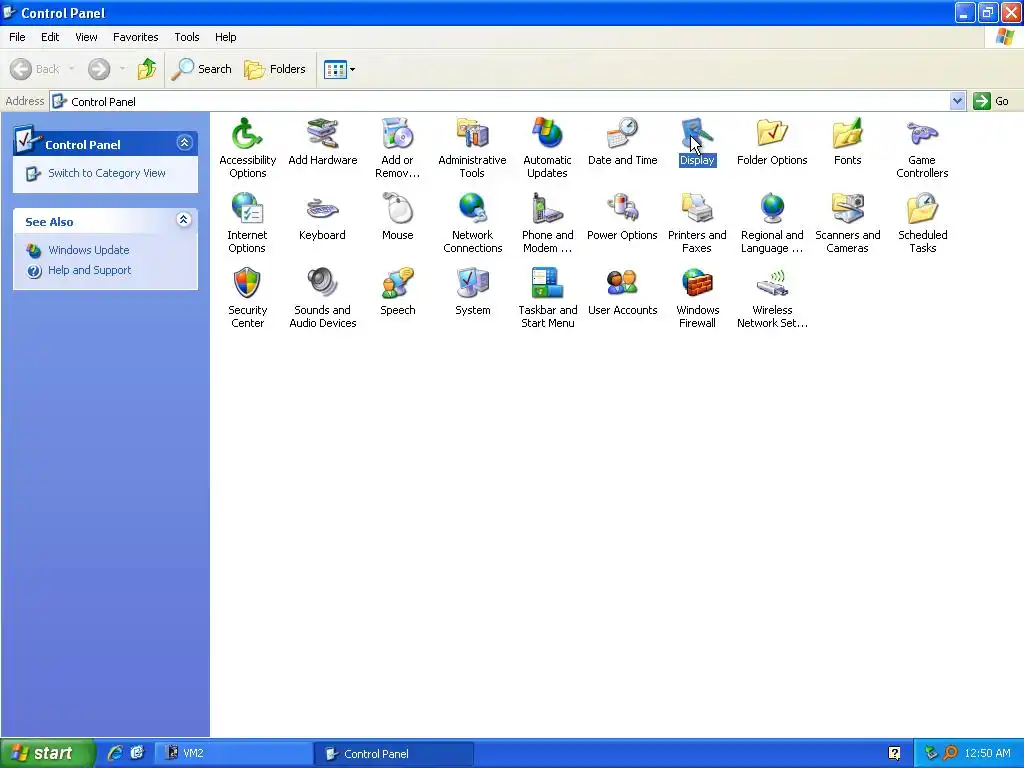Open Sounds and Audio Devices icon

[x=323, y=298]
